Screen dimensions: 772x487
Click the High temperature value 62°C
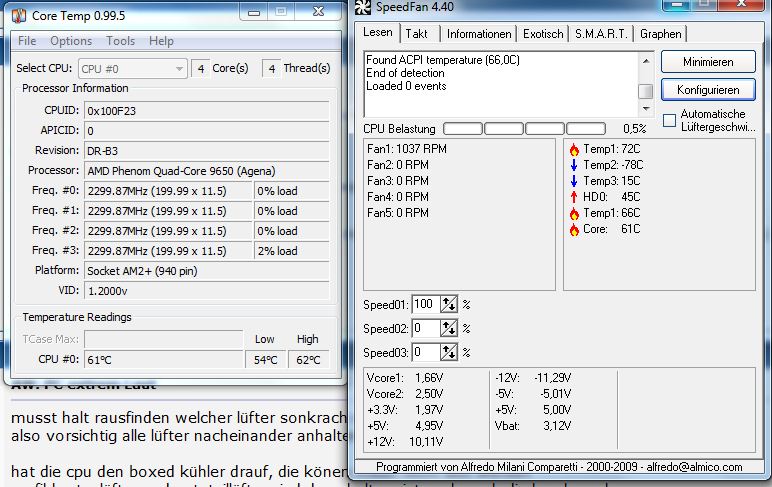click(308, 360)
